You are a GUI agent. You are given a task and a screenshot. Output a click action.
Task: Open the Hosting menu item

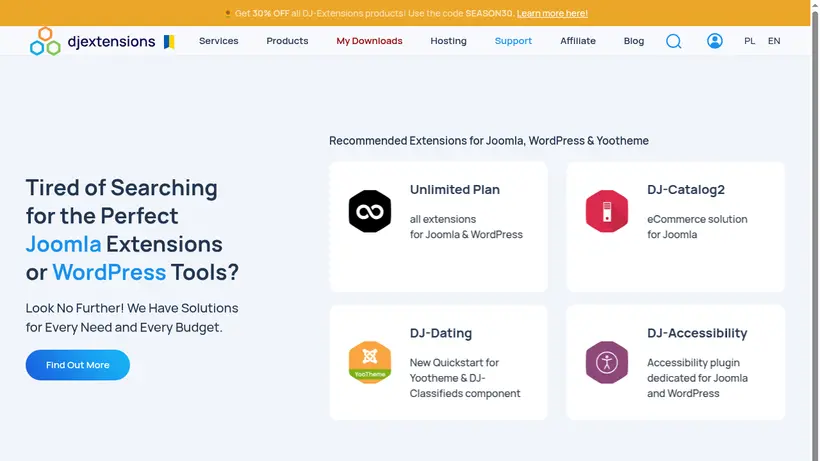pos(448,41)
